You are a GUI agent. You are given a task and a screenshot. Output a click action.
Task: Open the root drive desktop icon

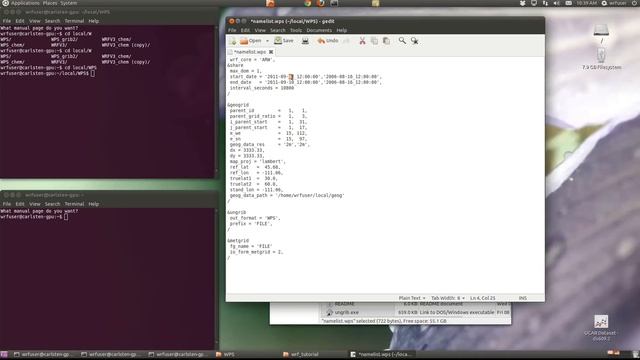(601, 33)
